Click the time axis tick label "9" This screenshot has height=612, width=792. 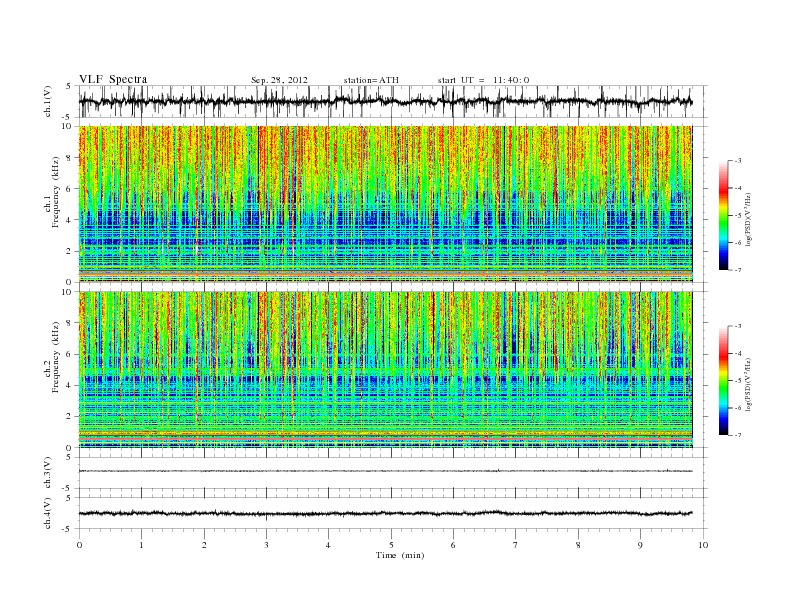640,545
